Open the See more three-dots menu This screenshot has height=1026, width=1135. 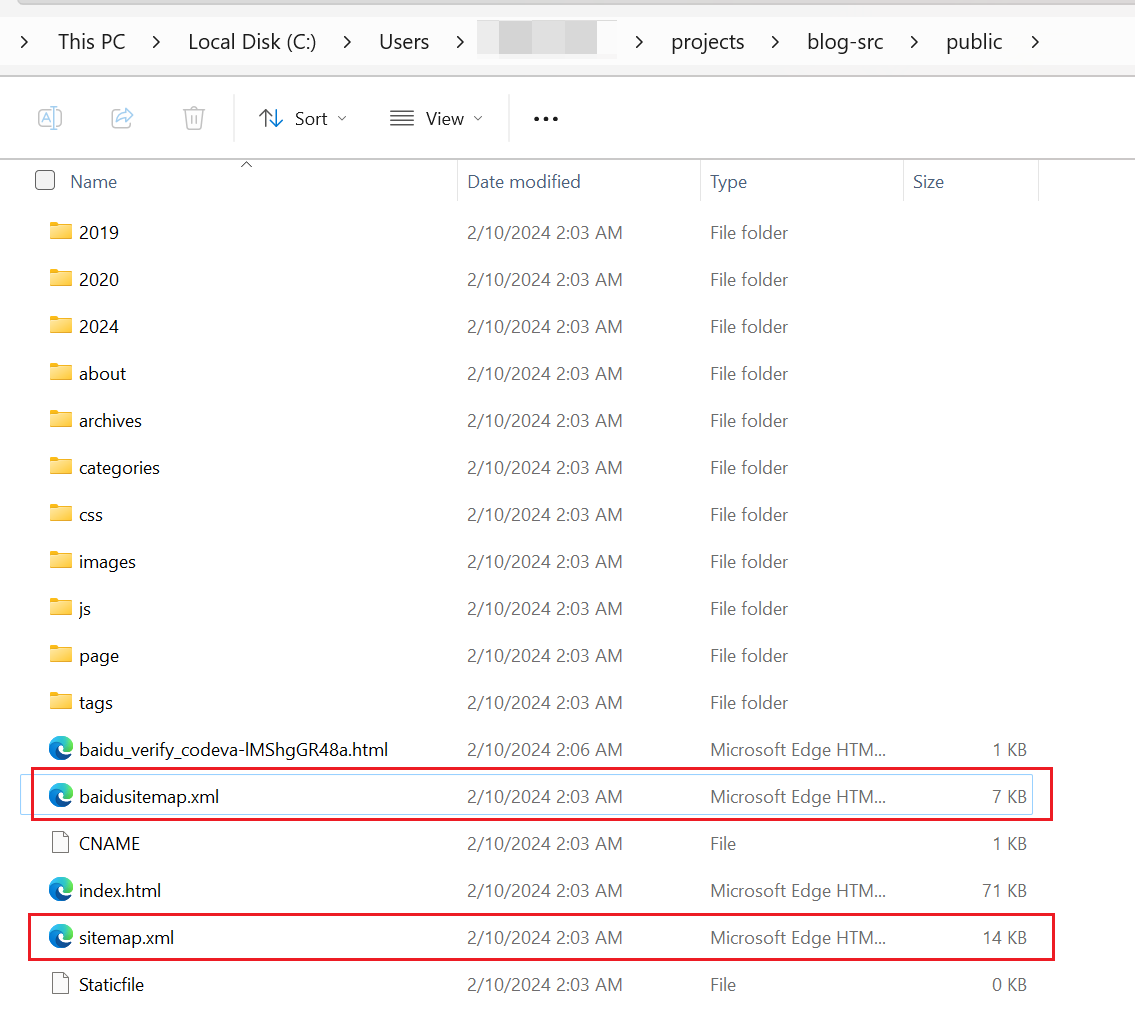tap(546, 118)
